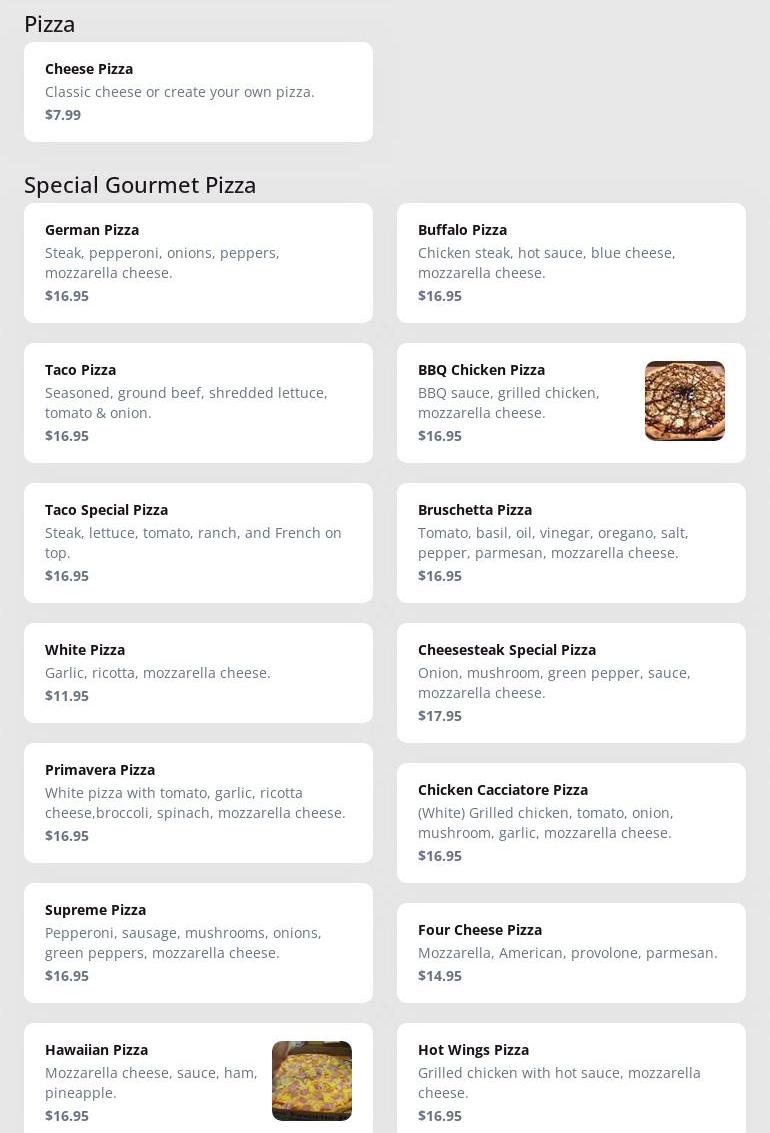Click the $7.99 Cheese Pizza price
Viewport: 770px width, 1133px height.
[x=63, y=115]
